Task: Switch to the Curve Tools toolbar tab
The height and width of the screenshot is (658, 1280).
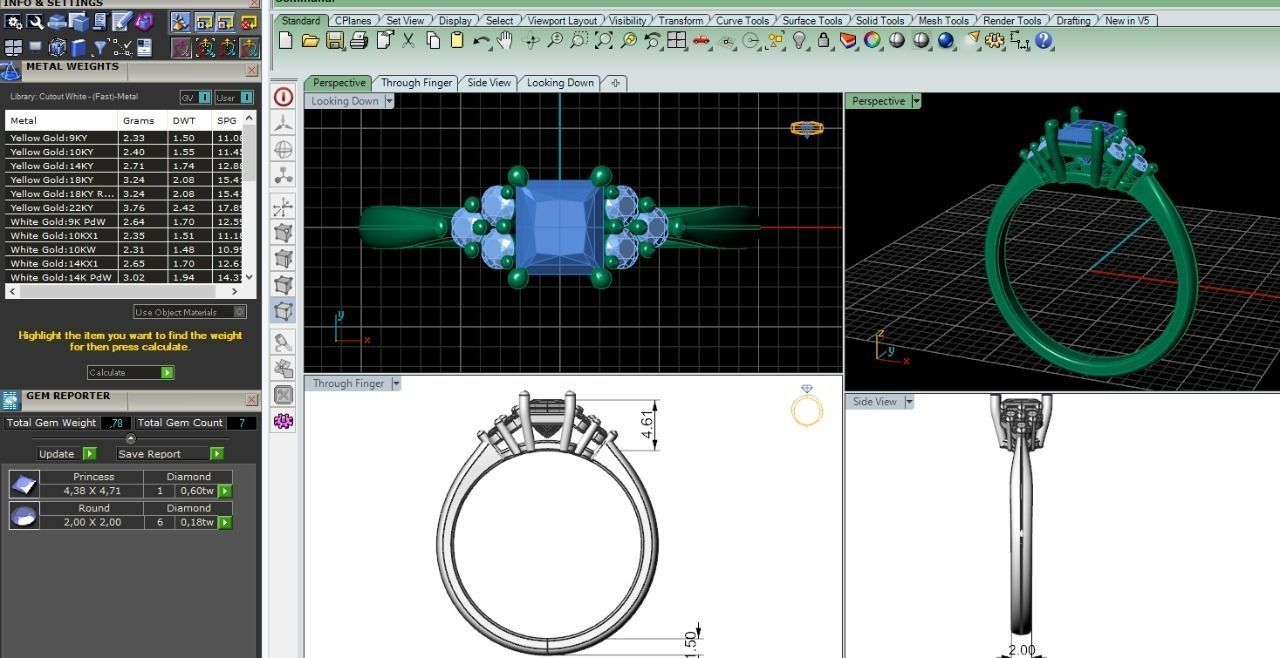Action: click(x=742, y=20)
